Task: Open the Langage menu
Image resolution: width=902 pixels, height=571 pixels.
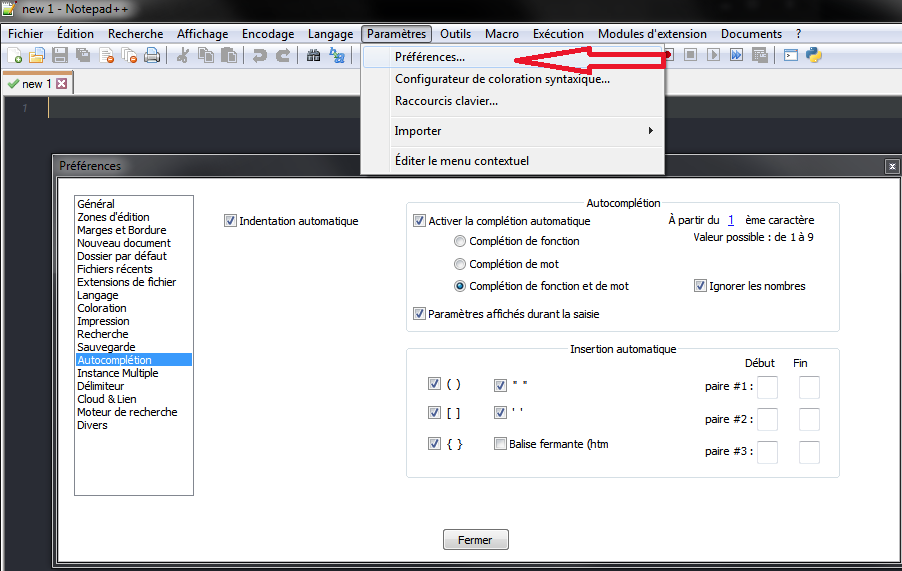Action: [x=331, y=34]
